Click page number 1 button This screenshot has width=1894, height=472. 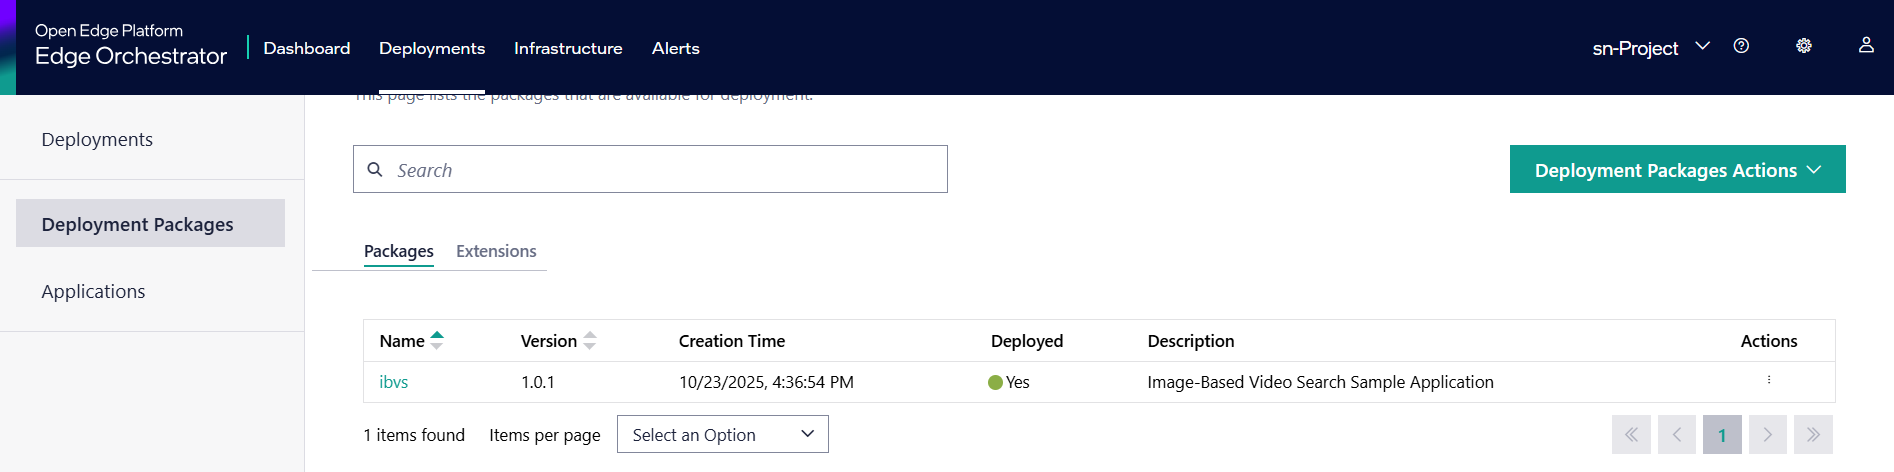click(x=1722, y=435)
